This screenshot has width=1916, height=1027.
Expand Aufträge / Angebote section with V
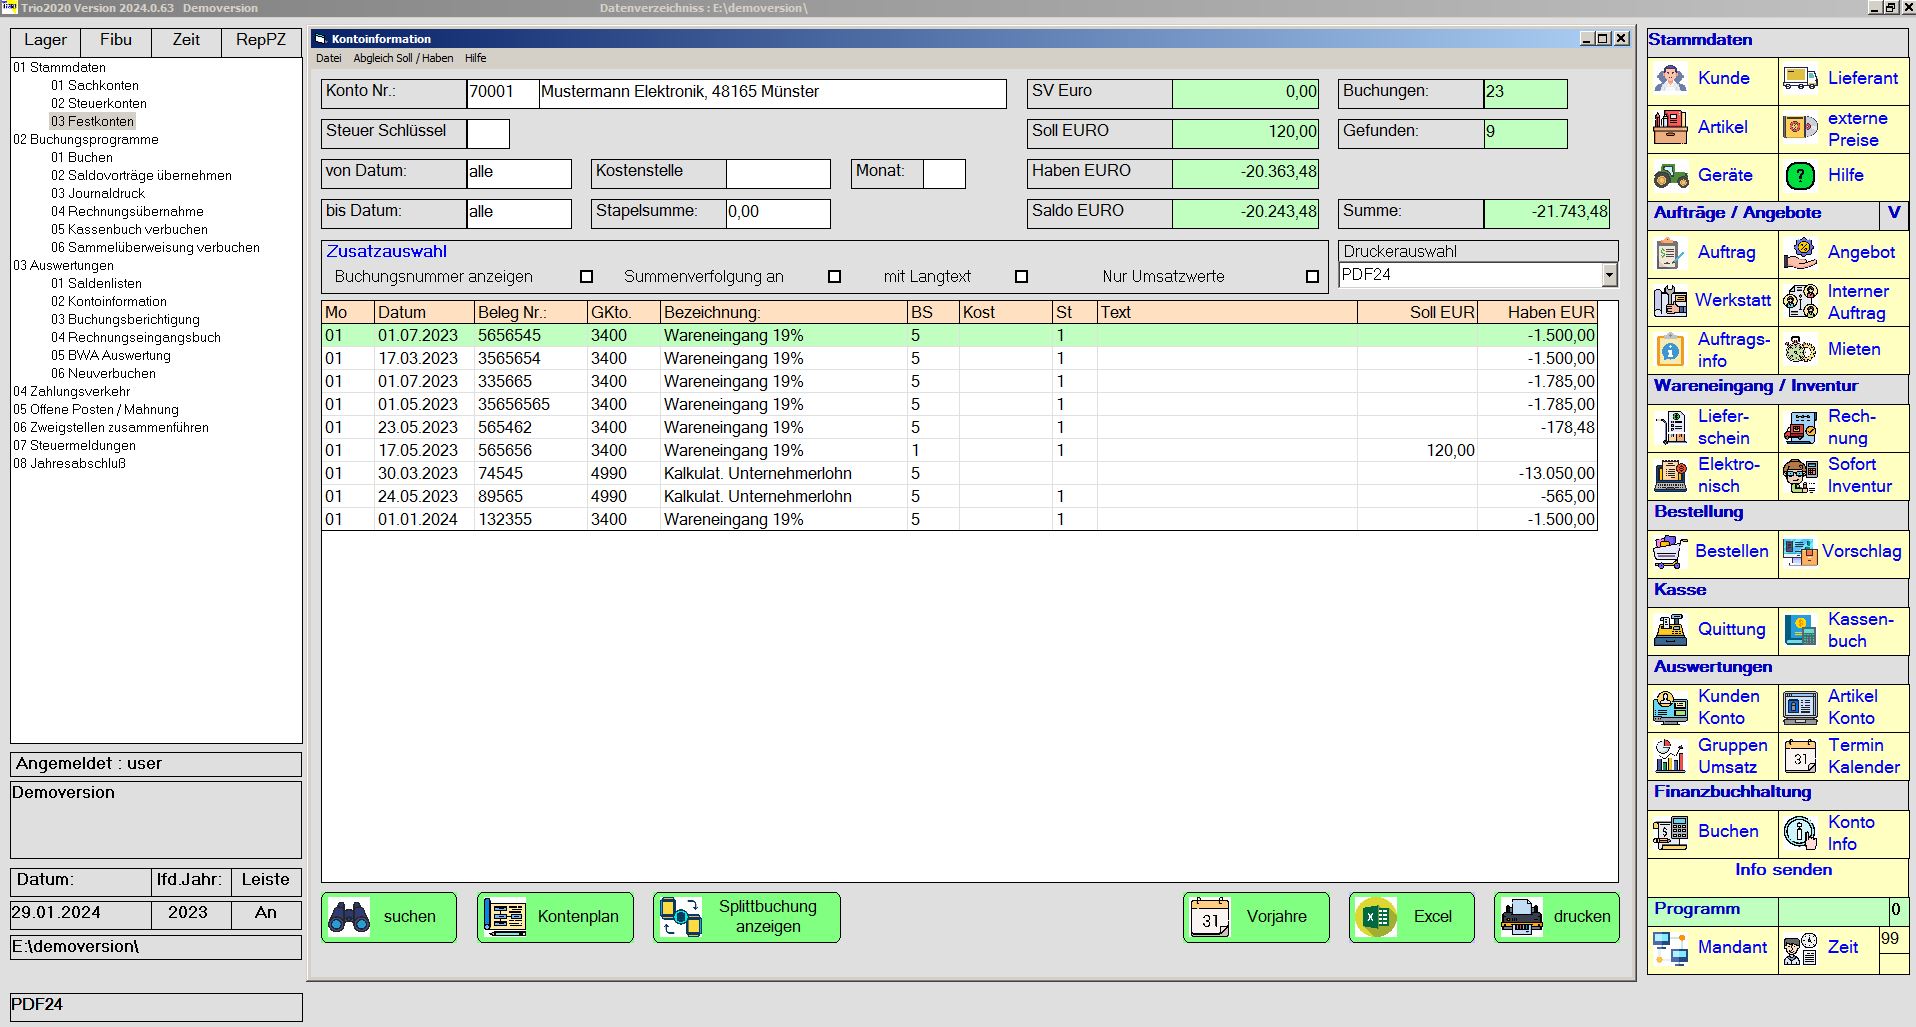(x=1893, y=213)
